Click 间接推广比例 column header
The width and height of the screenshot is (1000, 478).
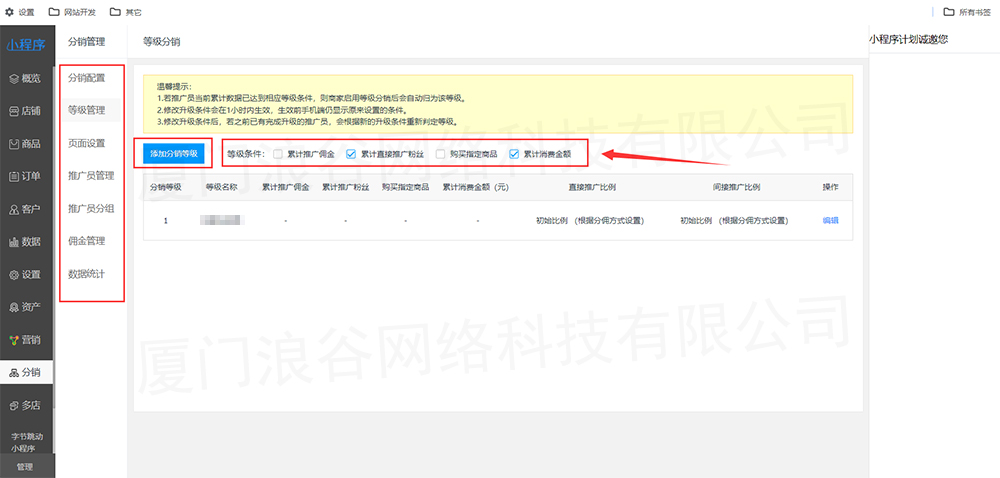(x=736, y=187)
